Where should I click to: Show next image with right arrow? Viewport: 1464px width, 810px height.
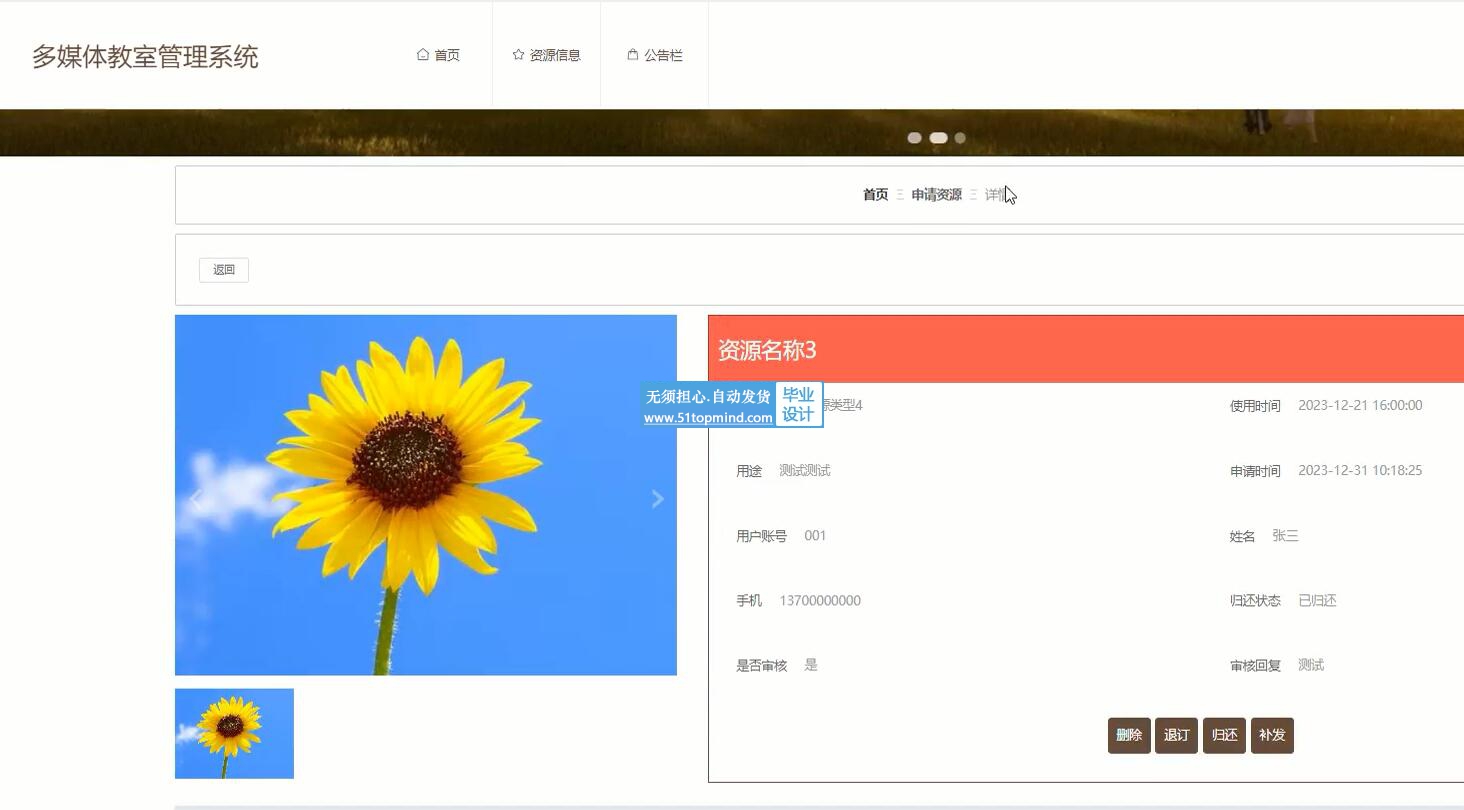(657, 499)
